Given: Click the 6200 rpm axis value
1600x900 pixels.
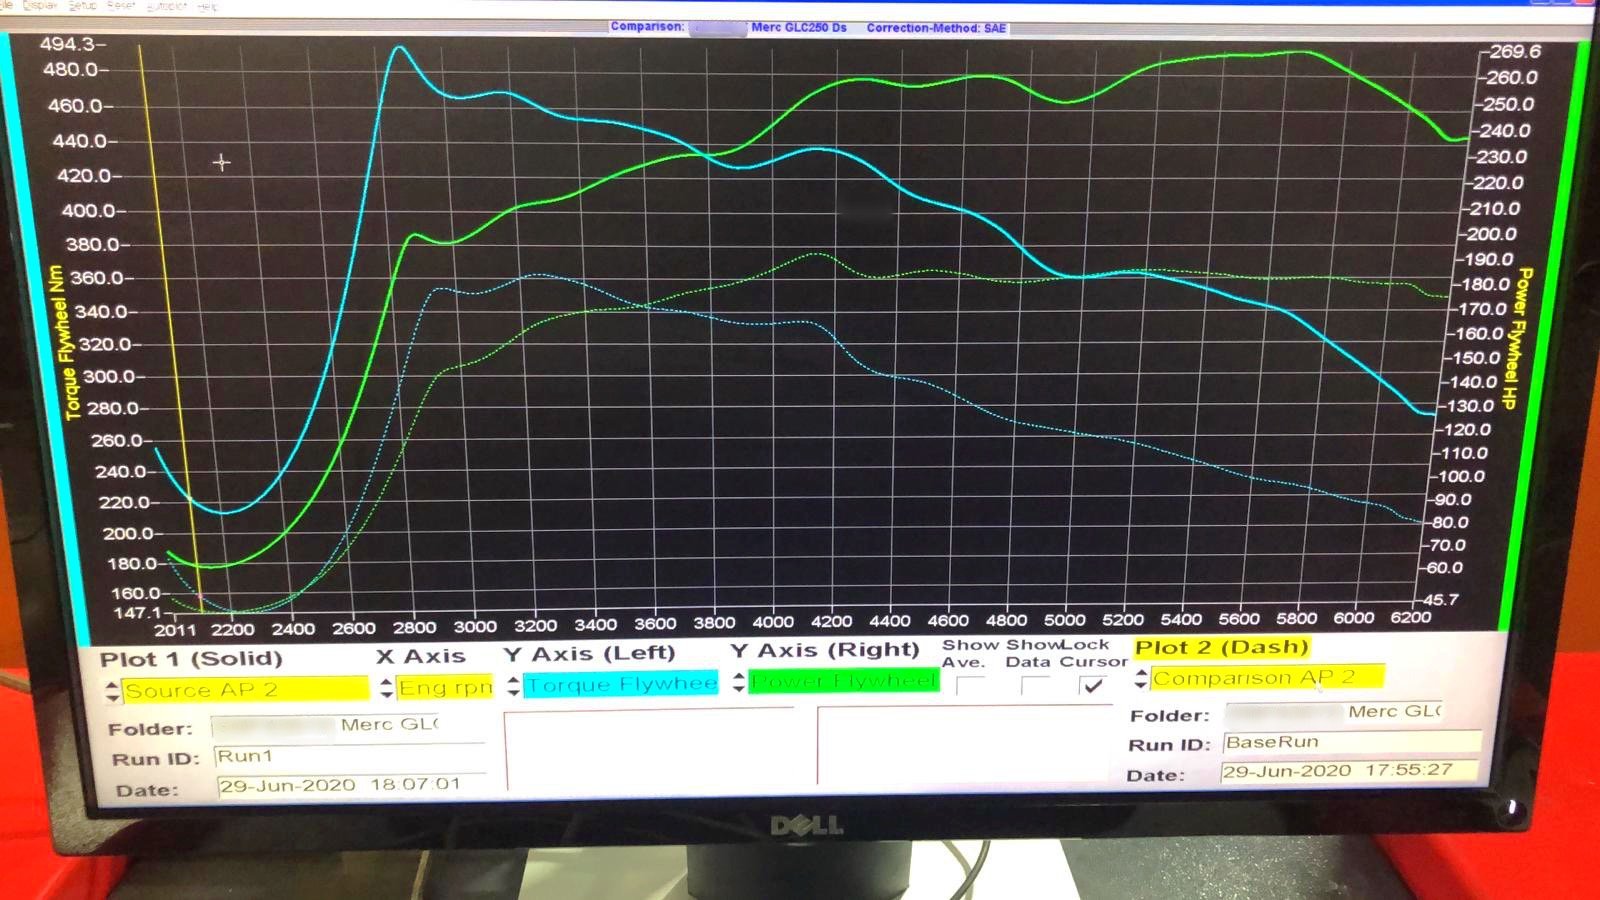Looking at the screenshot, I should pos(1411,617).
